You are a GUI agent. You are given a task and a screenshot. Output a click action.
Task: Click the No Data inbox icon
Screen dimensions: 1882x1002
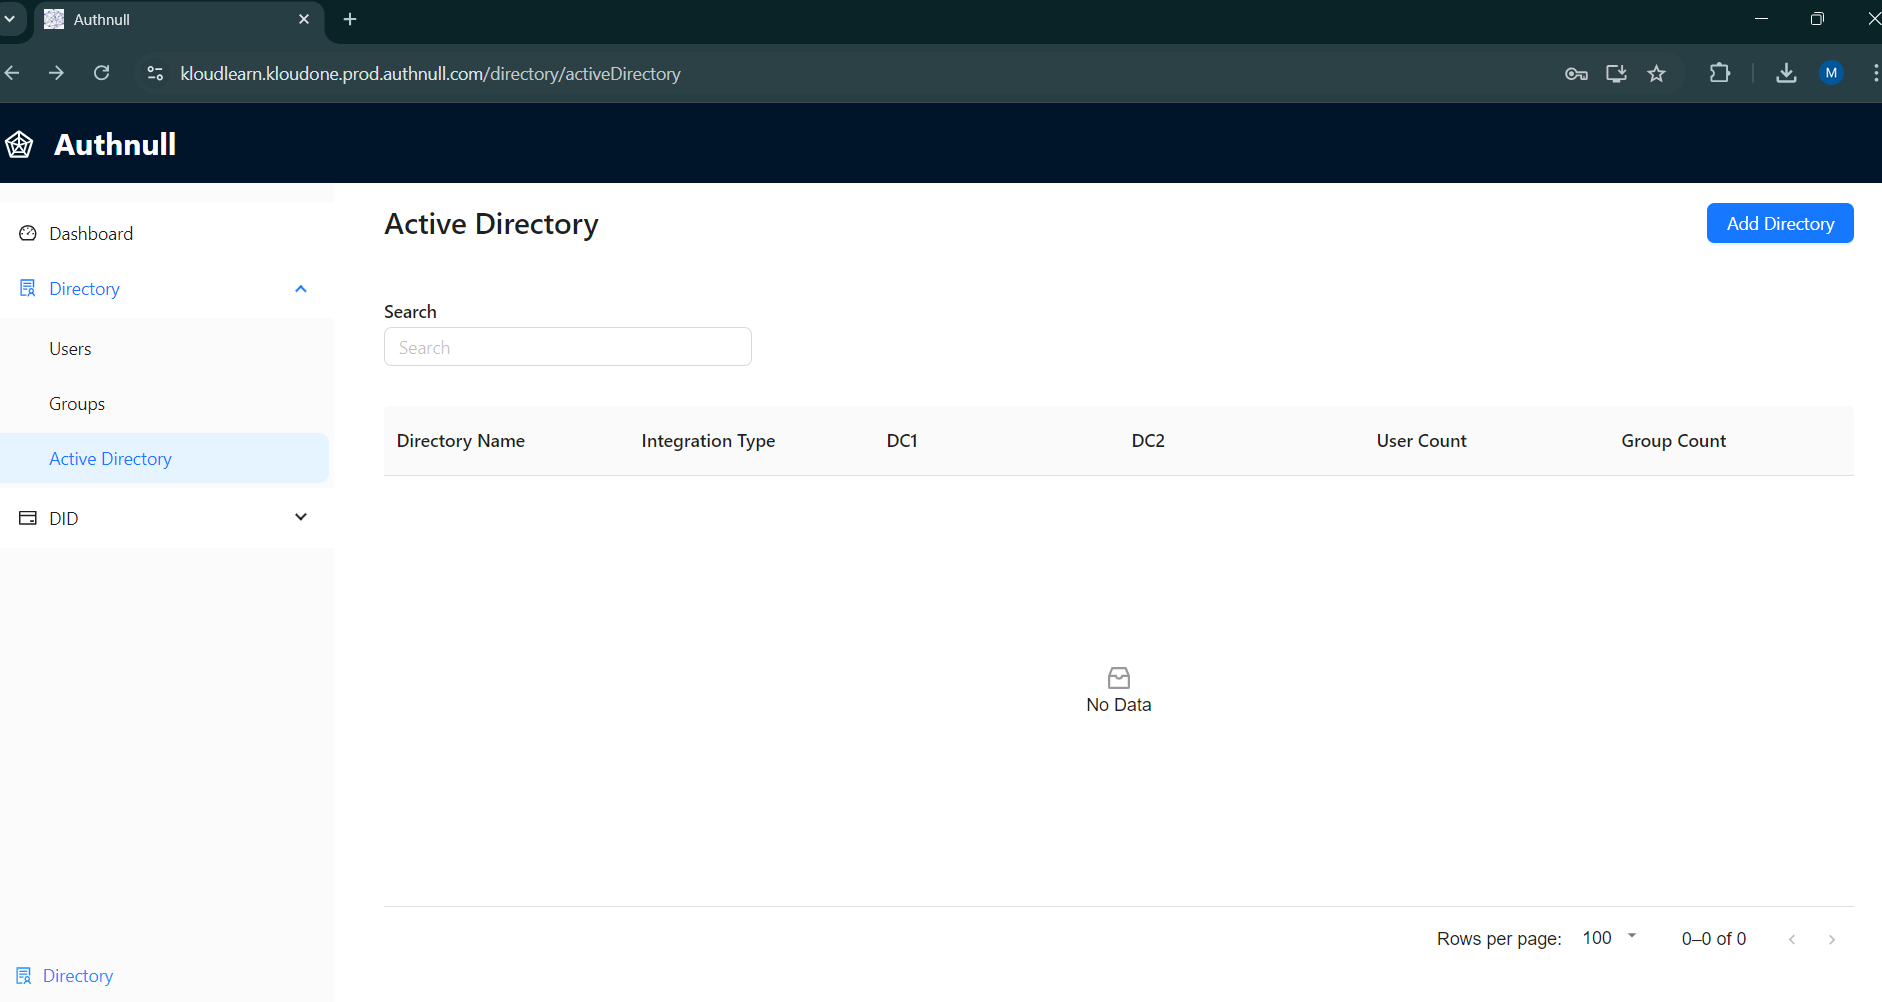[1117, 677]
